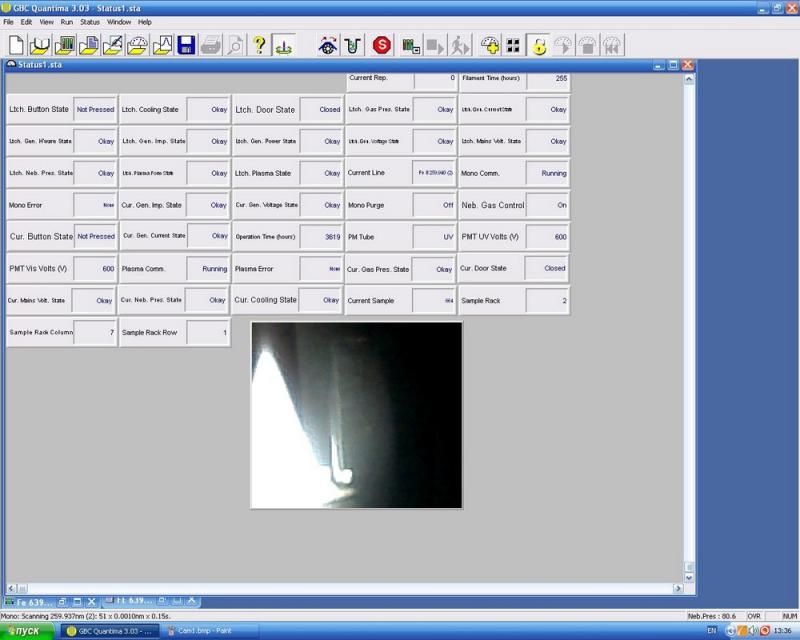Click the four black squares icon
Image resolution: width=800 pixels, height=640 pixels.
point(513,45)
